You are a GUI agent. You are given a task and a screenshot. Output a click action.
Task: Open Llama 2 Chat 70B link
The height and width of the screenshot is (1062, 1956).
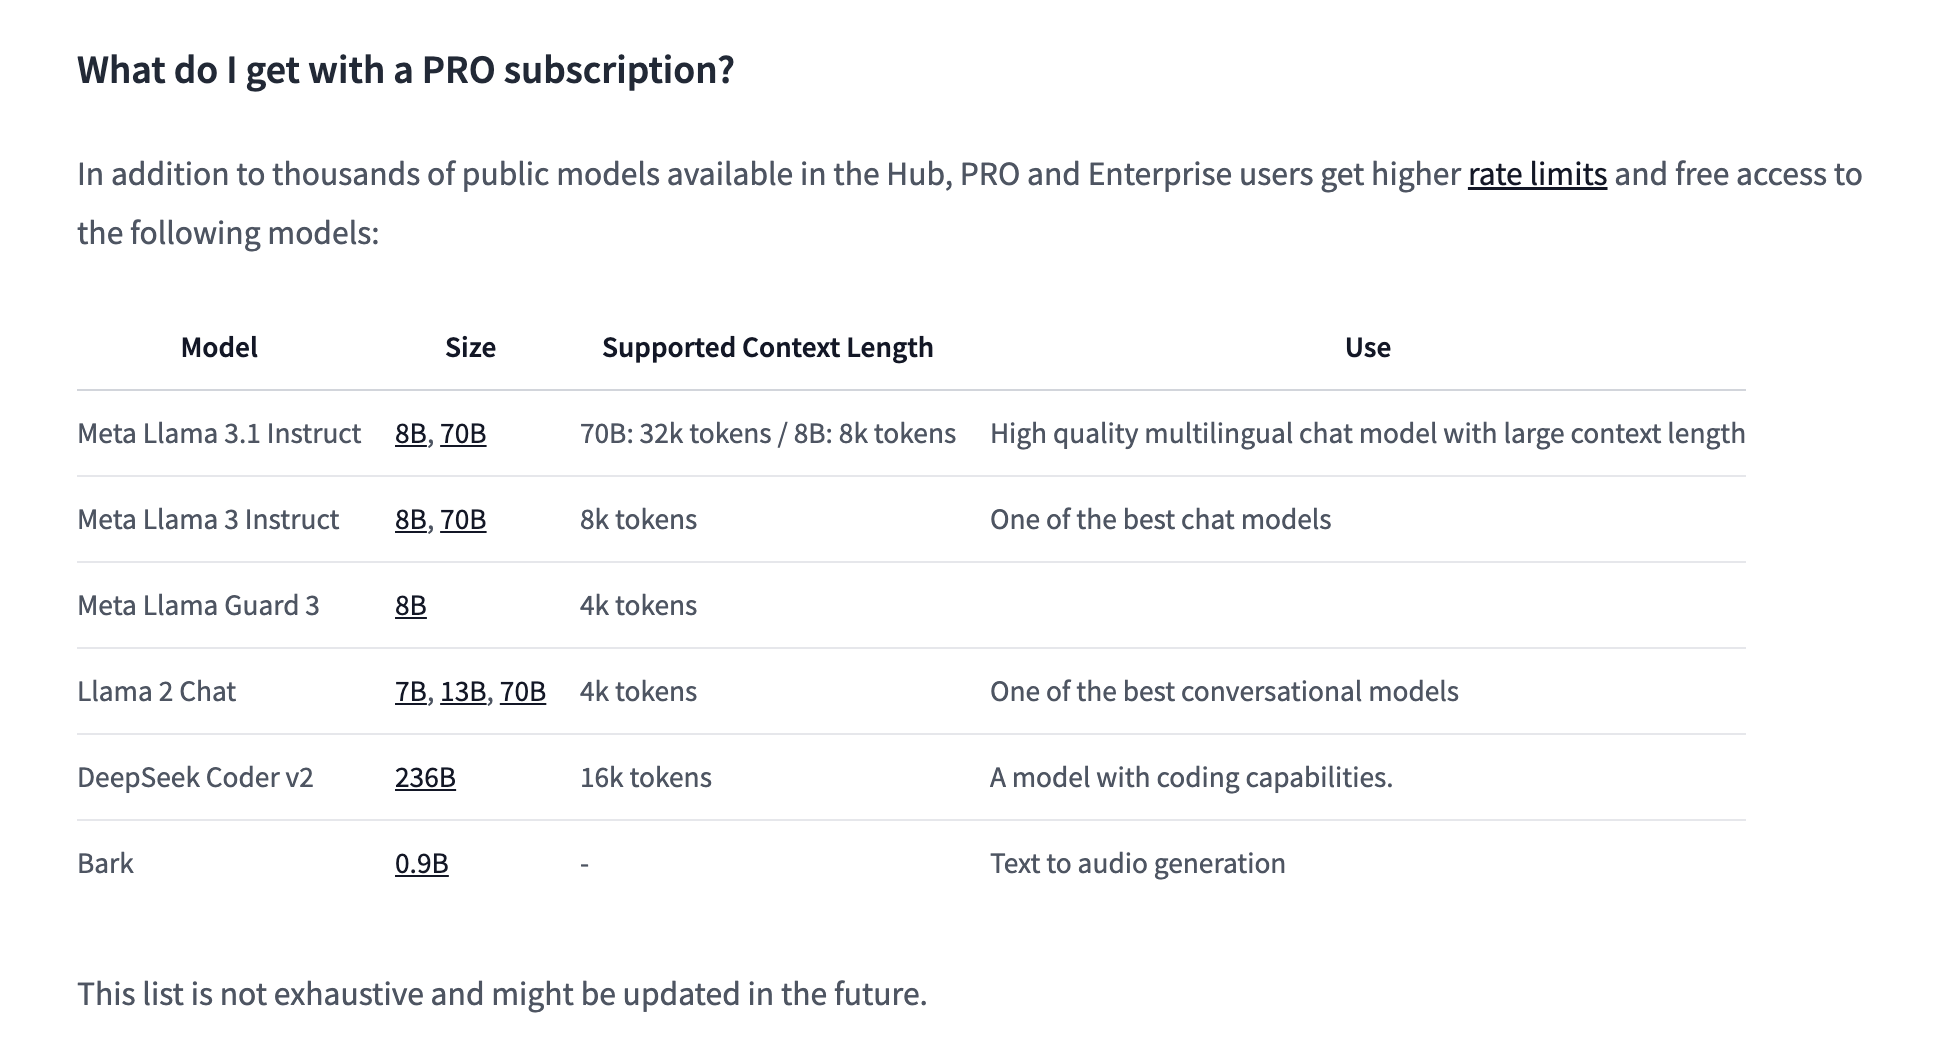coord(523,691)
